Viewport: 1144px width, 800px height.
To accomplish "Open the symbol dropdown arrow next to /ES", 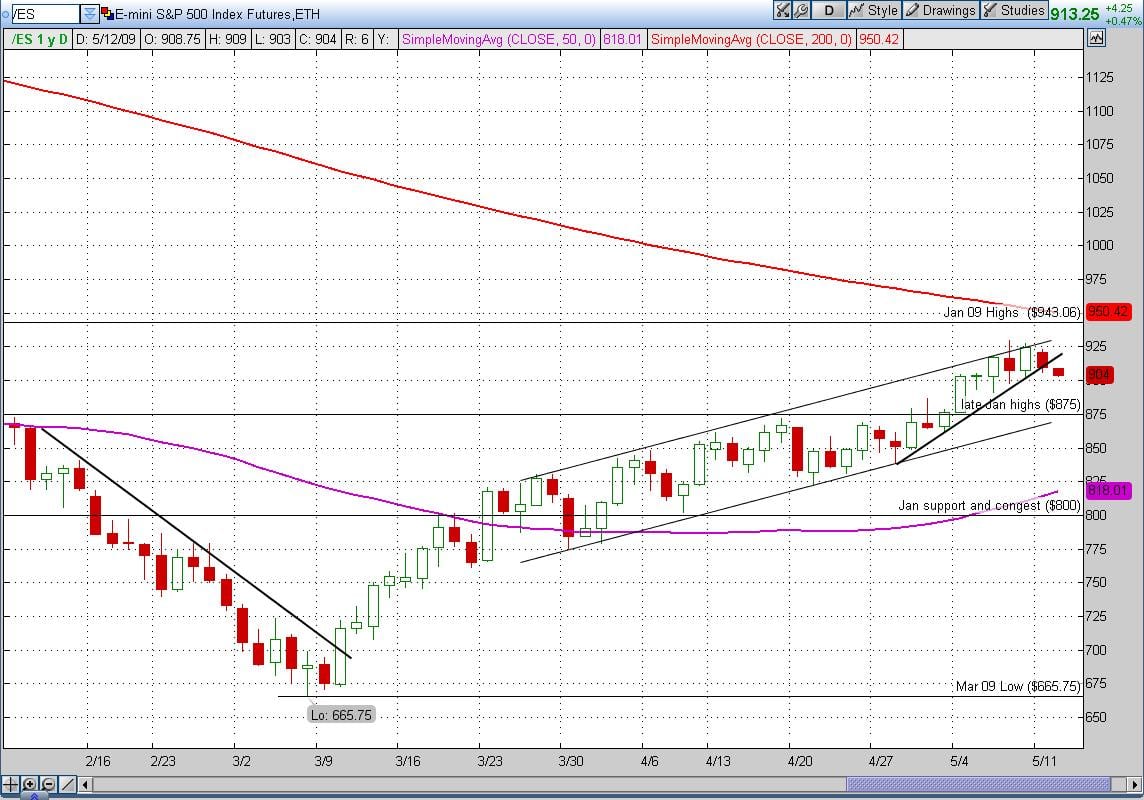I will point(90,13).
